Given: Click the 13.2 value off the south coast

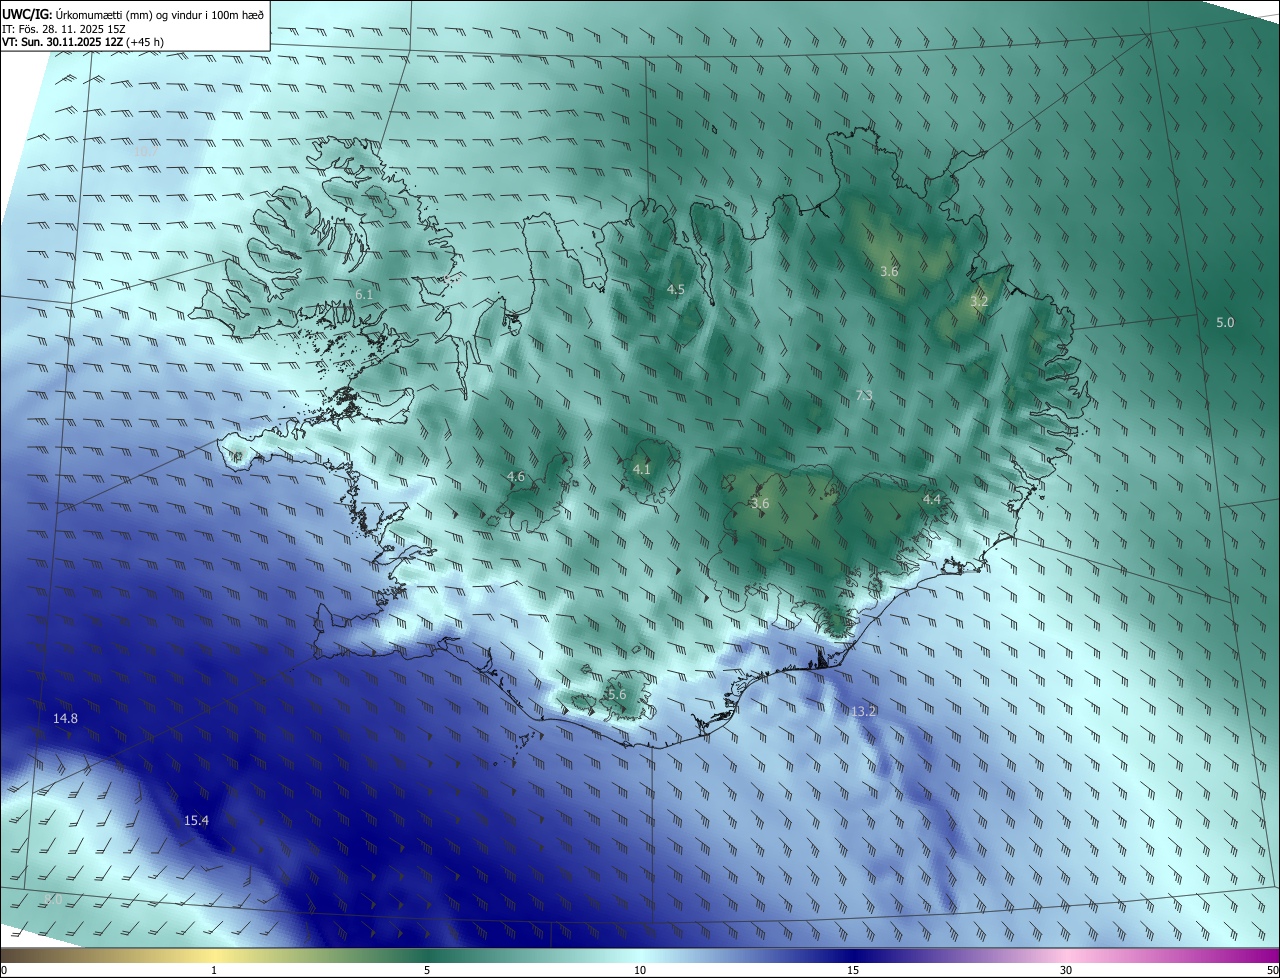Looking at the screenshot, I should [x=864, y=712].
